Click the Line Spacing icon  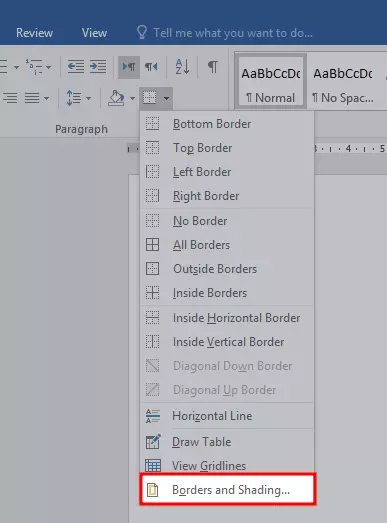73,98
